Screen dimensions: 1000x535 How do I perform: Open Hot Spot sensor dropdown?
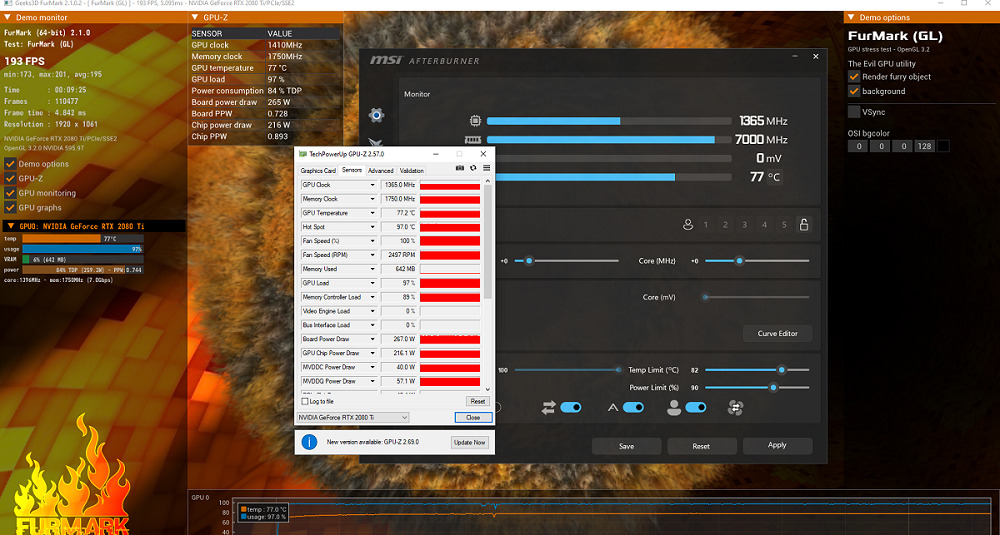372,227
